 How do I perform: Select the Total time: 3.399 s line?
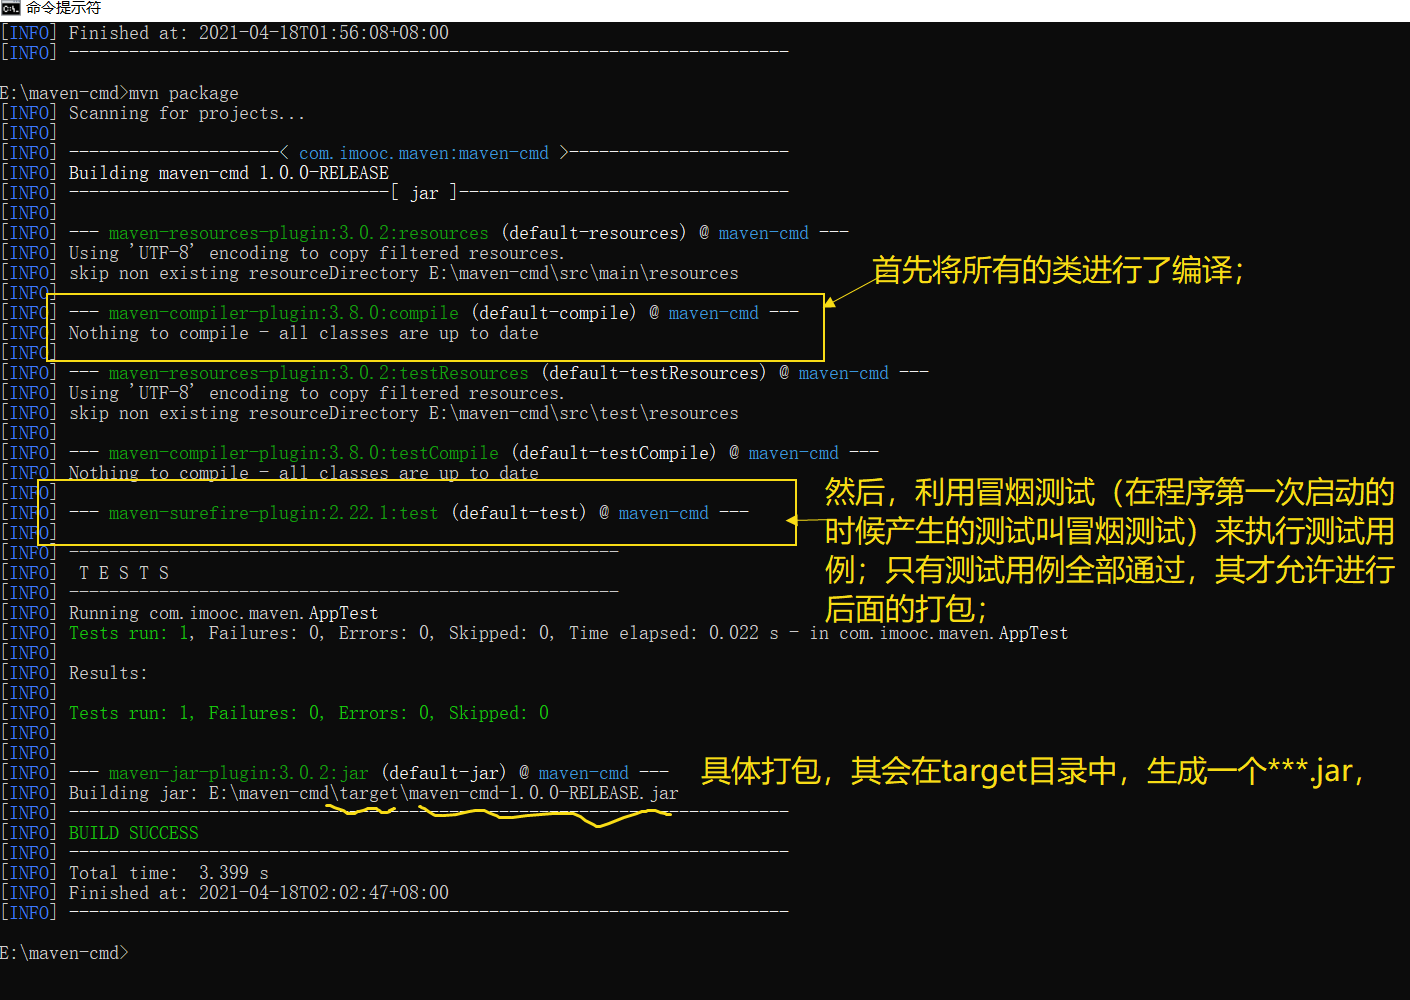(166, 872)
